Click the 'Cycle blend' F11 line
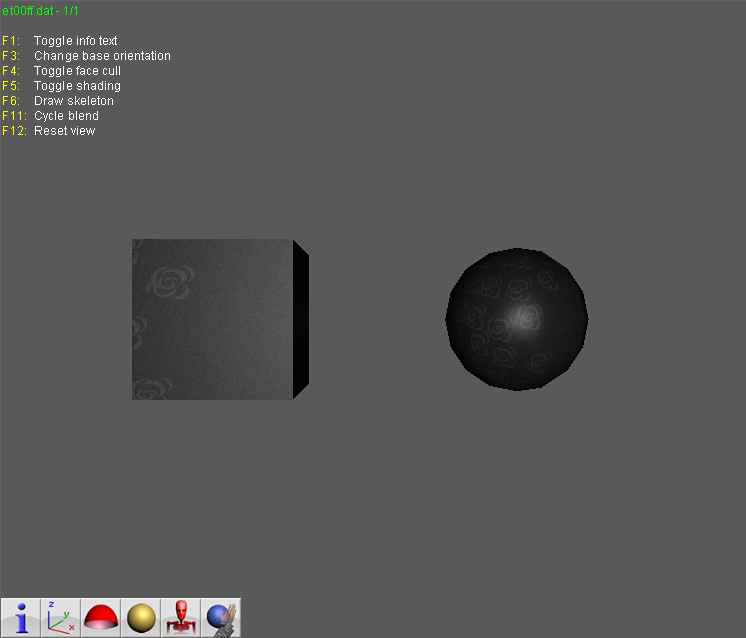This screenshot has width=746, height=638. click(x=50, y=116)
